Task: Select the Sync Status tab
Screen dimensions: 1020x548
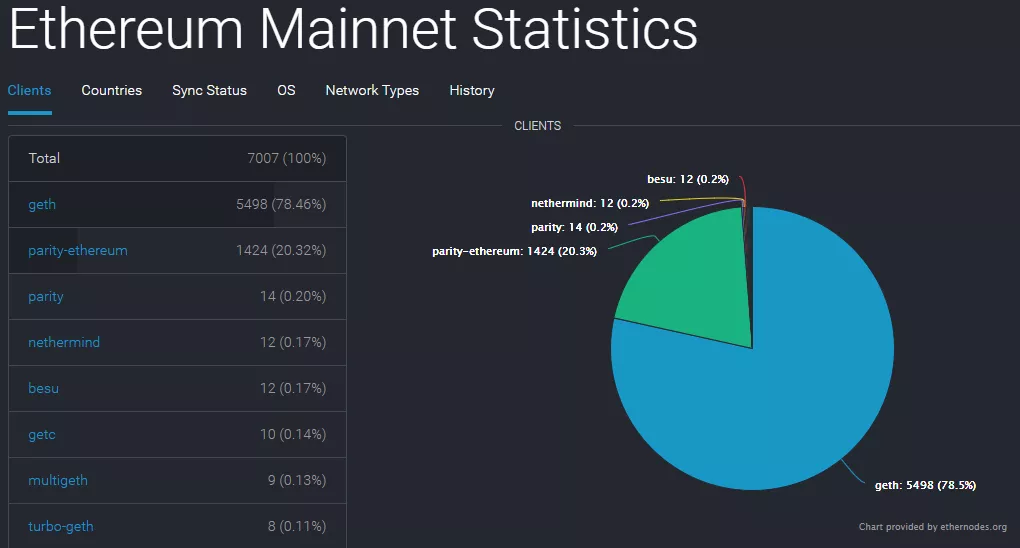Action: coord(209,90)
